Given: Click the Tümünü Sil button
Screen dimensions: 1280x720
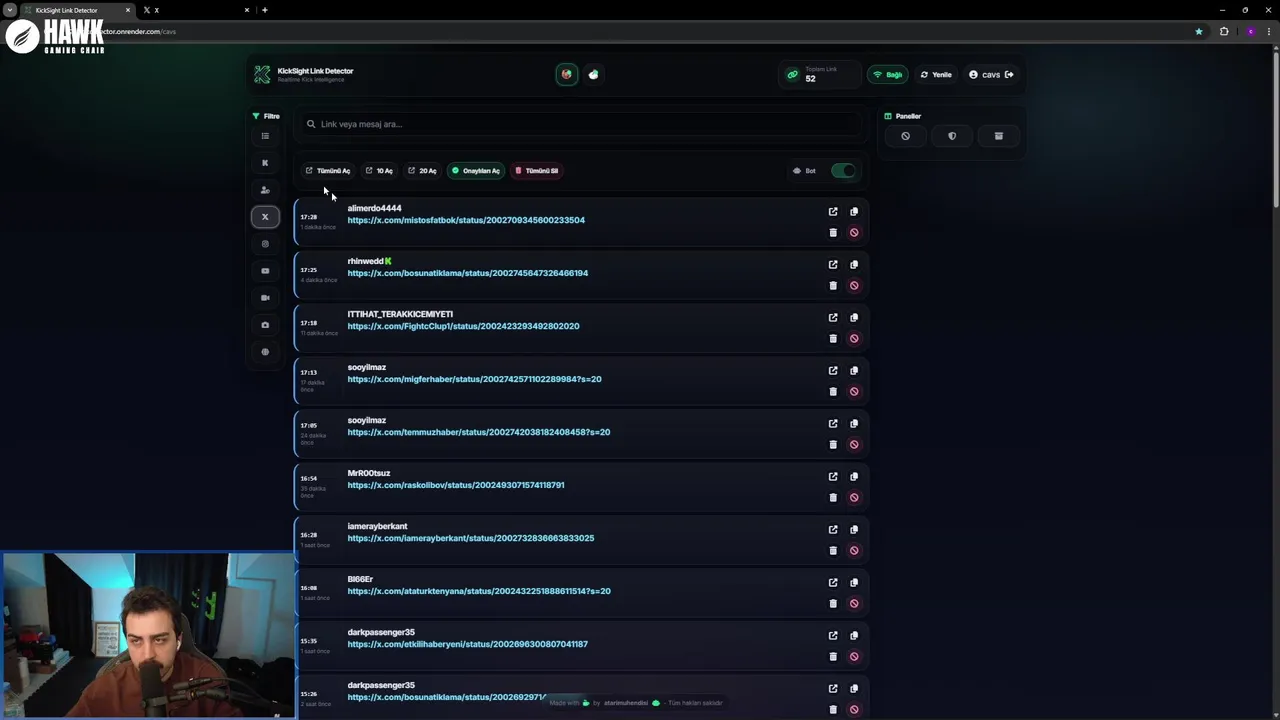Looking at the screenshot, I should tap(537, 171).
